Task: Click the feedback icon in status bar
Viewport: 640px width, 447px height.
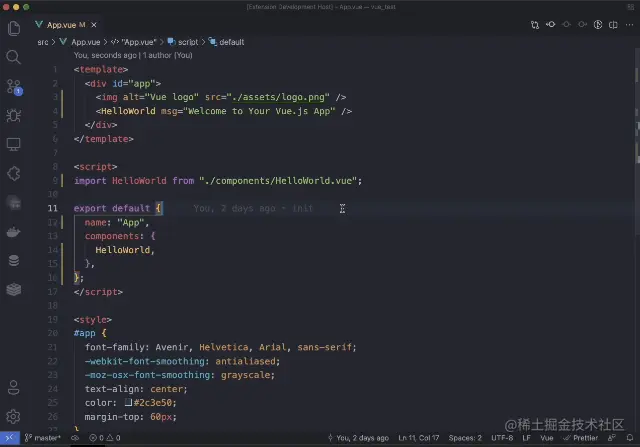Action: pyautogui.click(x=611, y=438)
